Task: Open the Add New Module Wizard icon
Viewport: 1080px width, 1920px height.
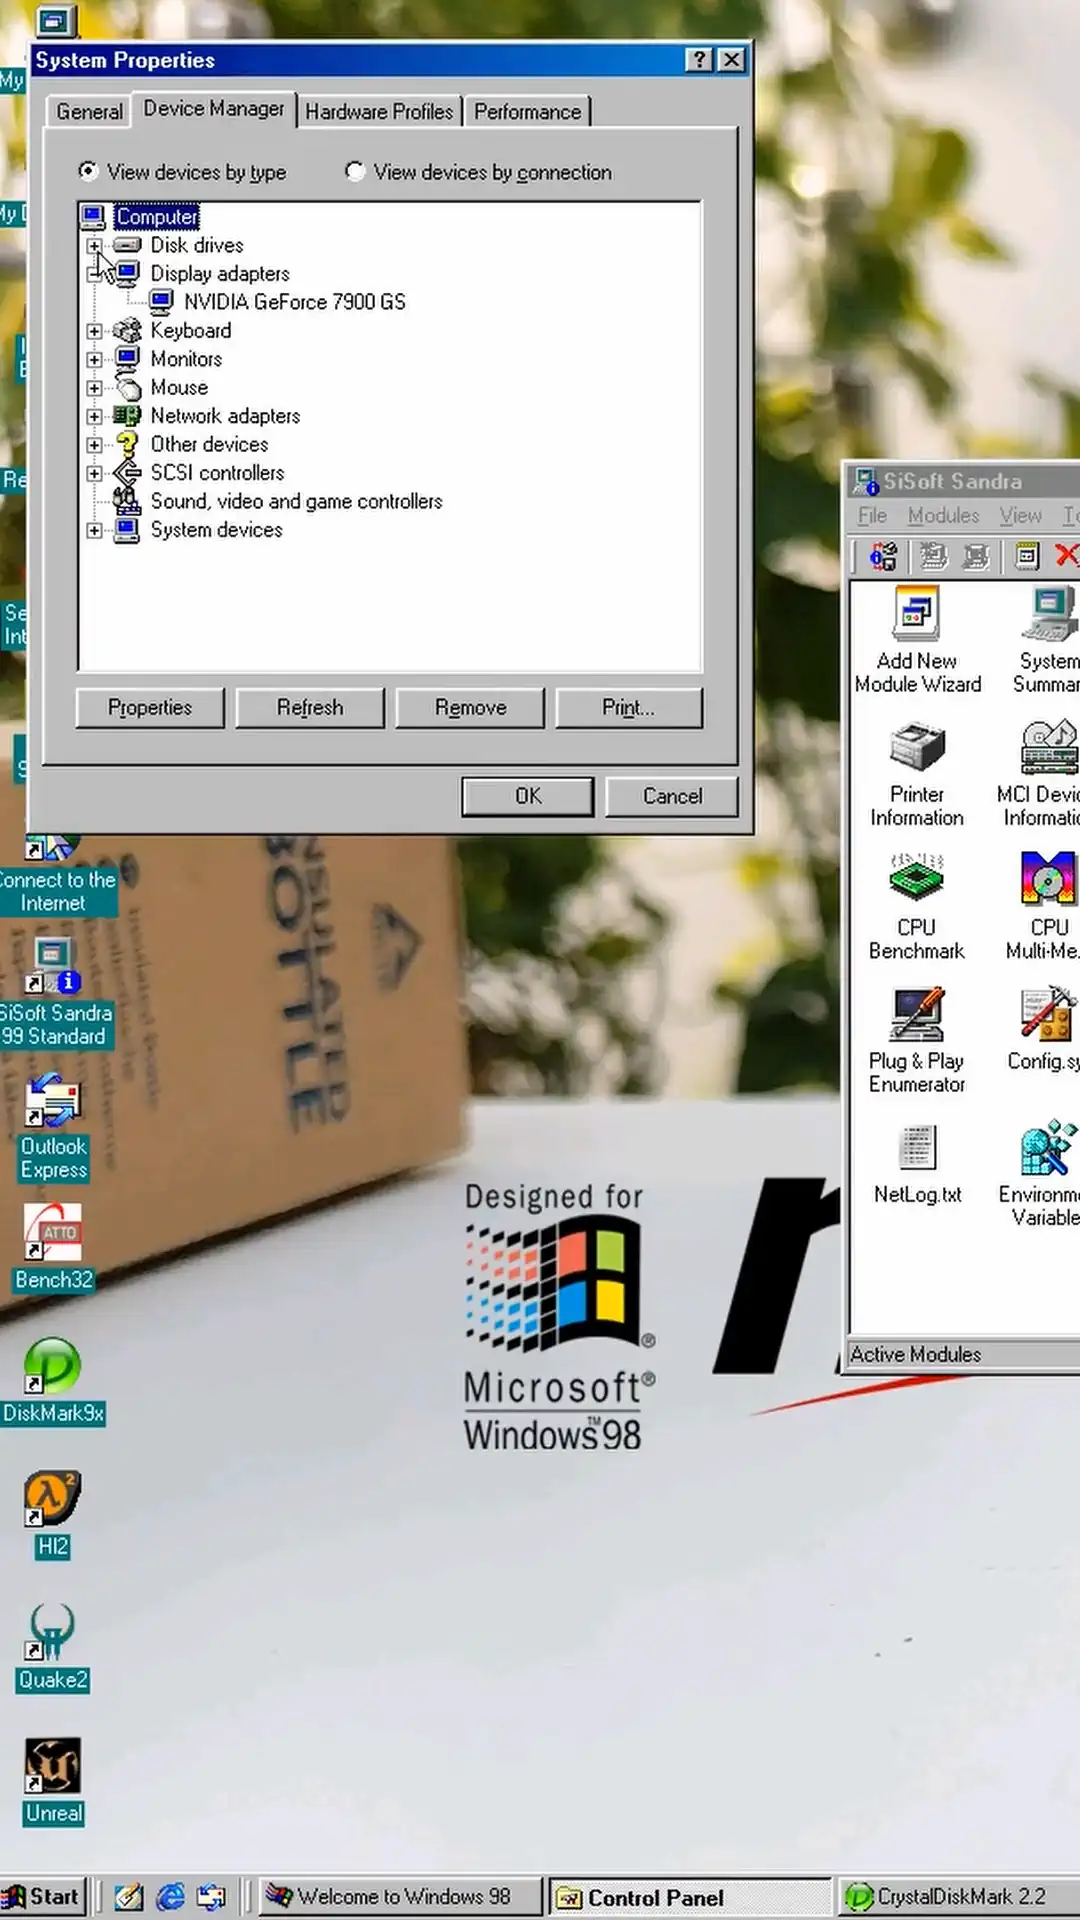Action: (x=917, y=640)
